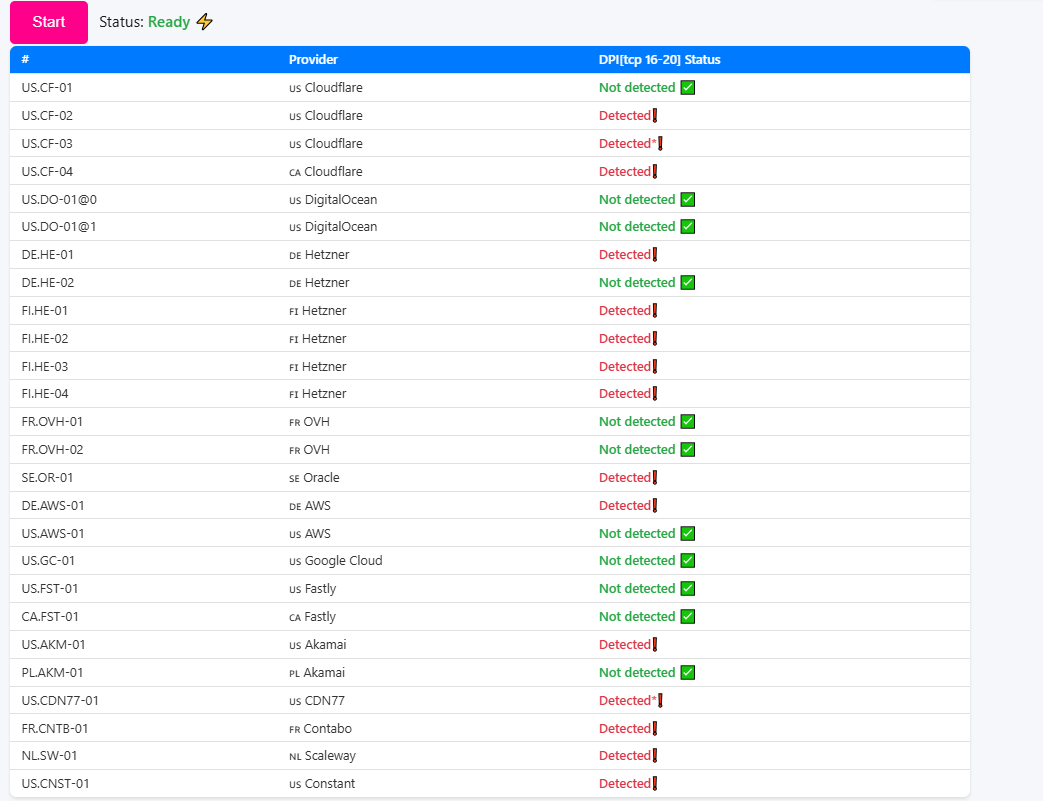The image size is (1043, 801).
Task: Click the Google Cloud provider cell
Action: [x=336, y=561]
